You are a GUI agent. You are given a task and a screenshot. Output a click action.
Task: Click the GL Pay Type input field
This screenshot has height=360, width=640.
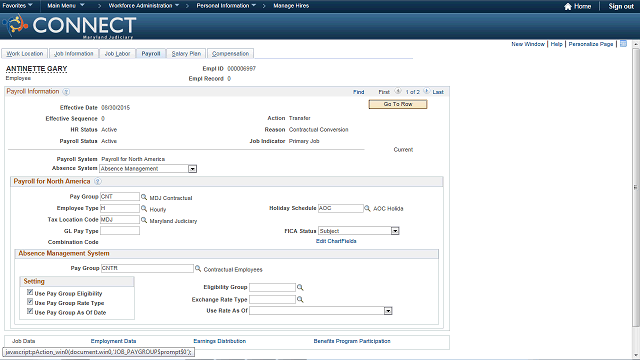[120, 231]
